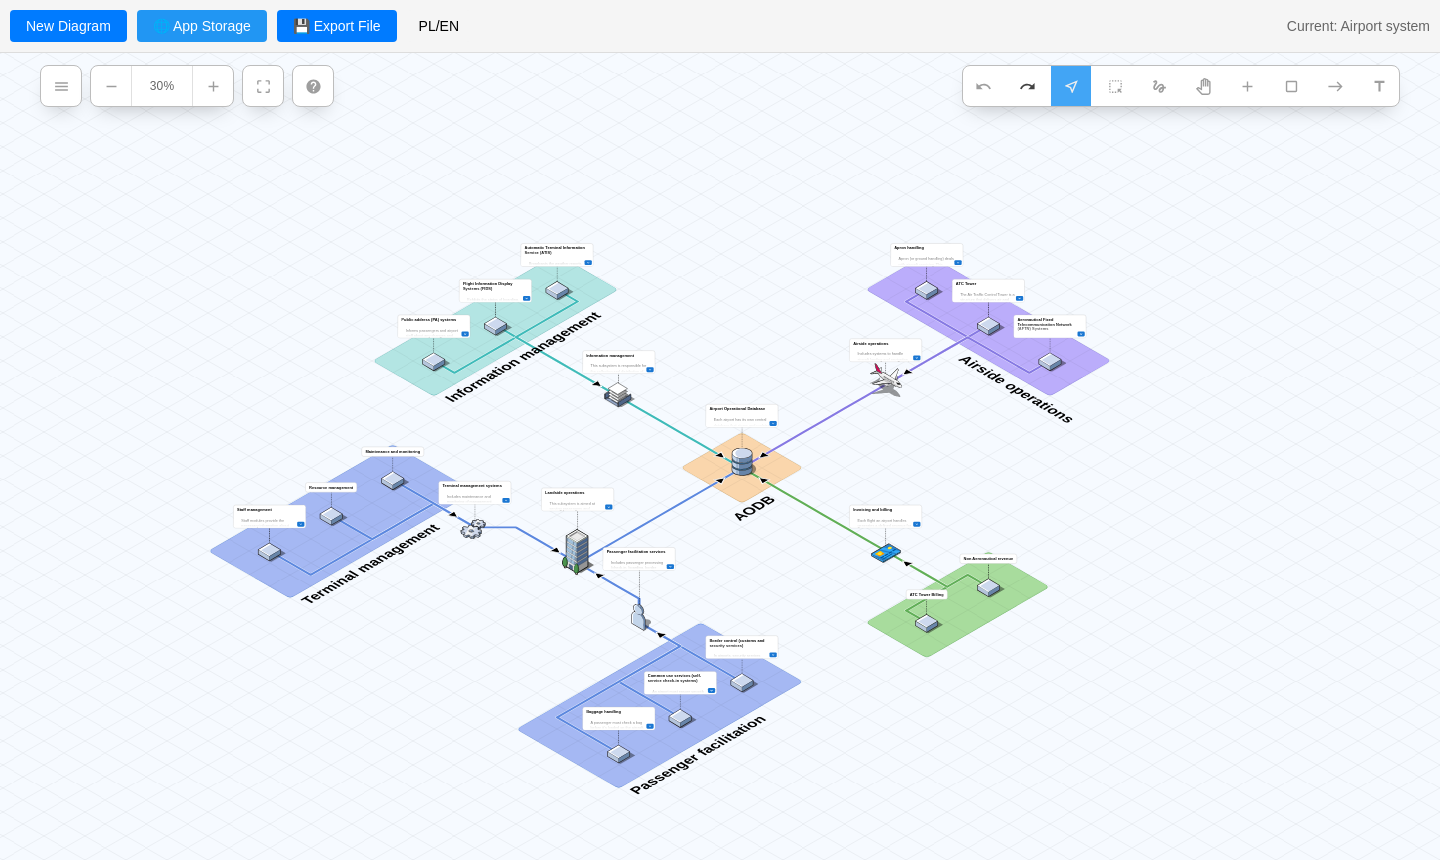The height and width of the screenshot is (860, 1440).
Task: Open App Storage
Action: click(x=202, y=26)
